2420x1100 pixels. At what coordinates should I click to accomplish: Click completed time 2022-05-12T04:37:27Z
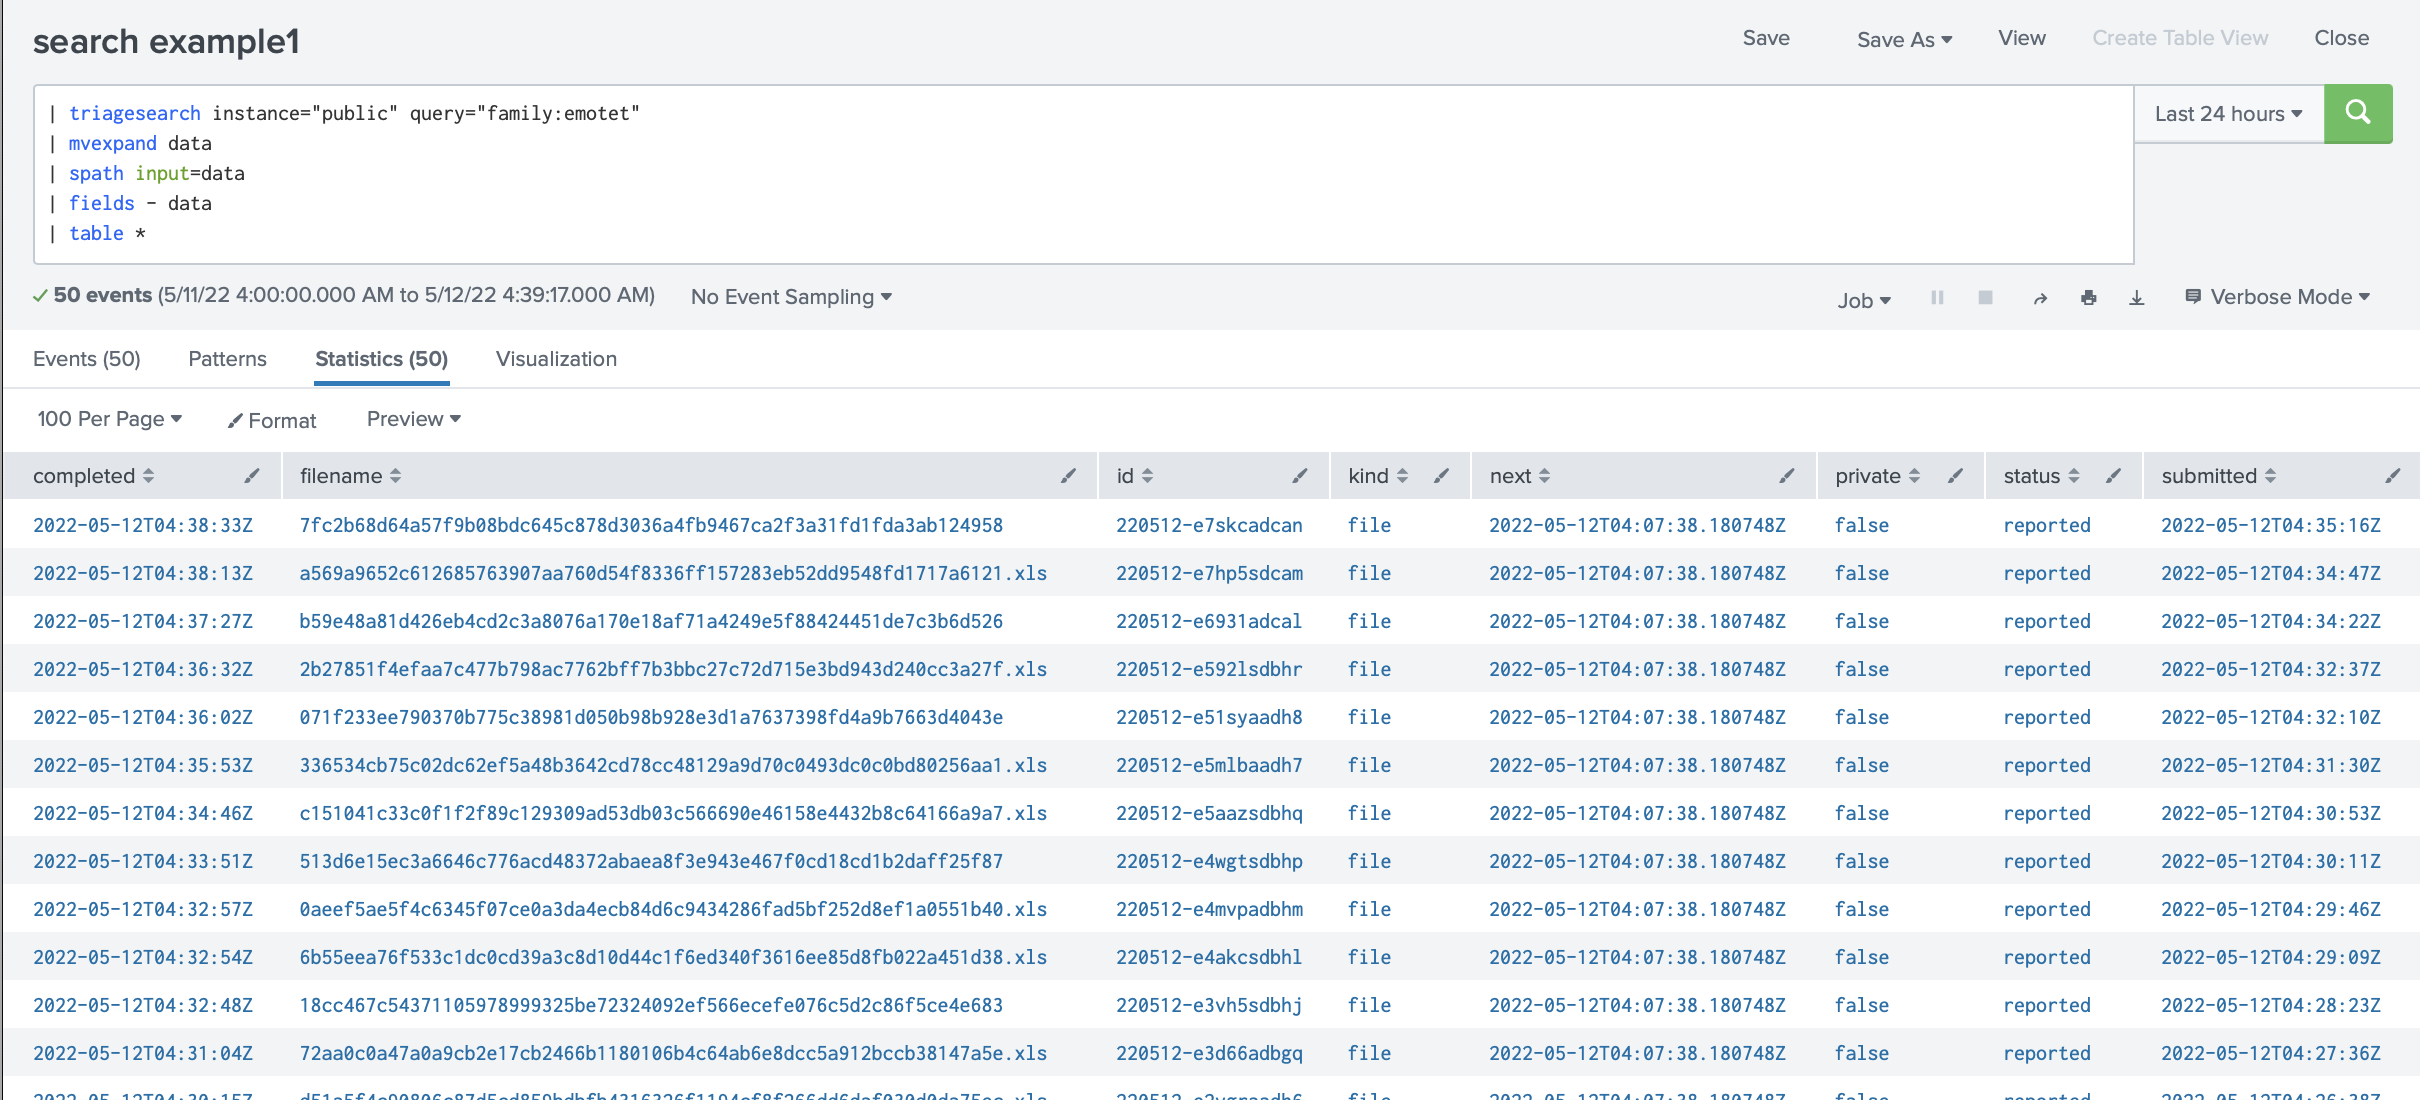[x=143, y=621]
